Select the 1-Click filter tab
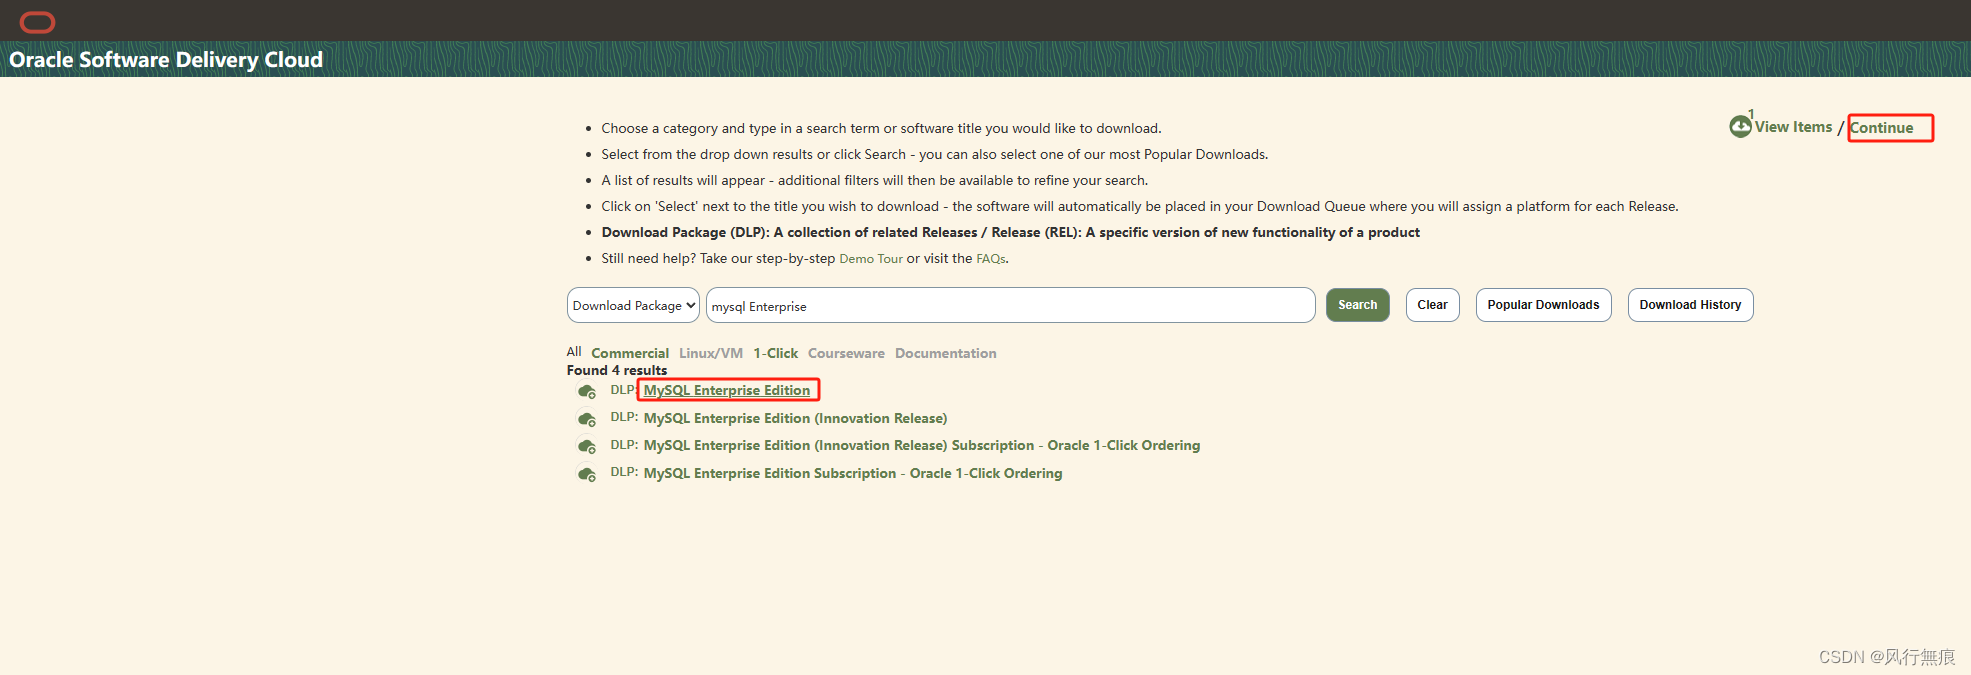This screenshot has width=1971, height=675. [775, 353]
